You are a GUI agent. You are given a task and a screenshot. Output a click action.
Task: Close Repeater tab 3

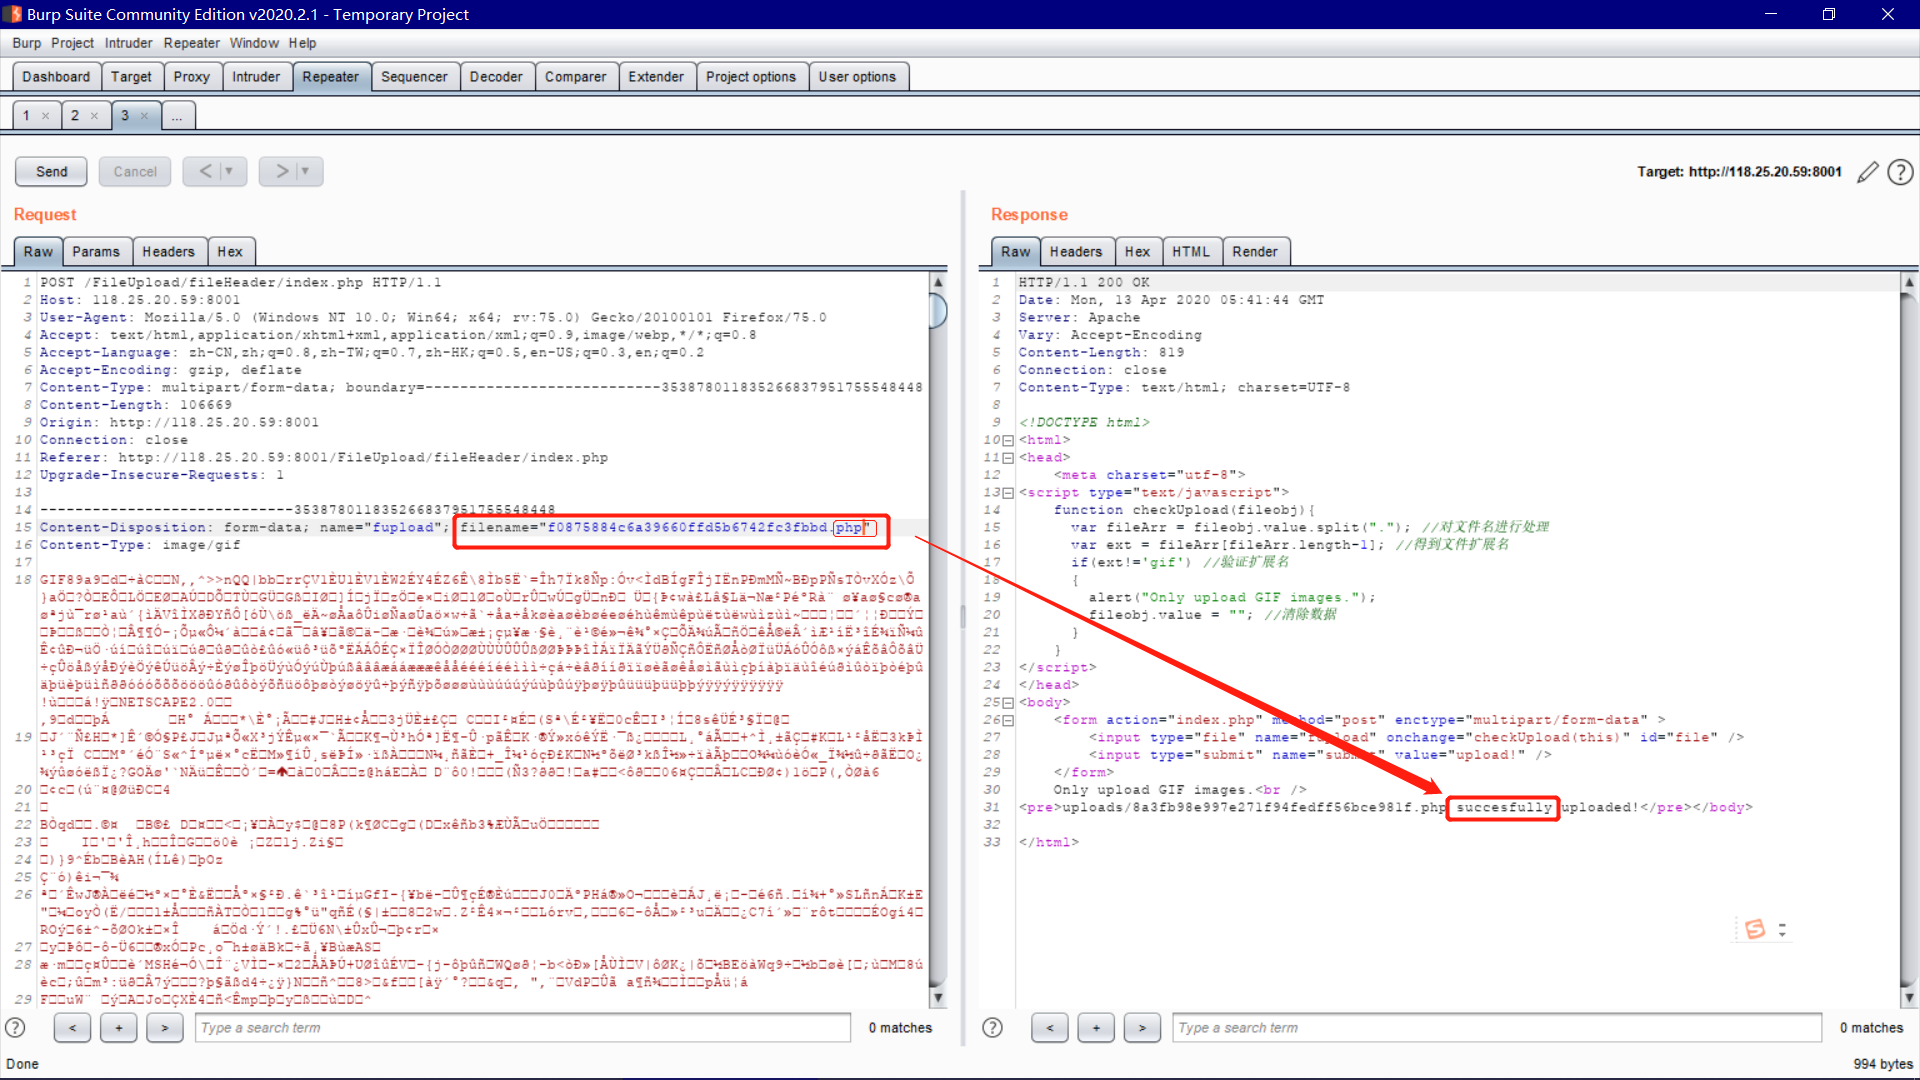coord(144,116)
